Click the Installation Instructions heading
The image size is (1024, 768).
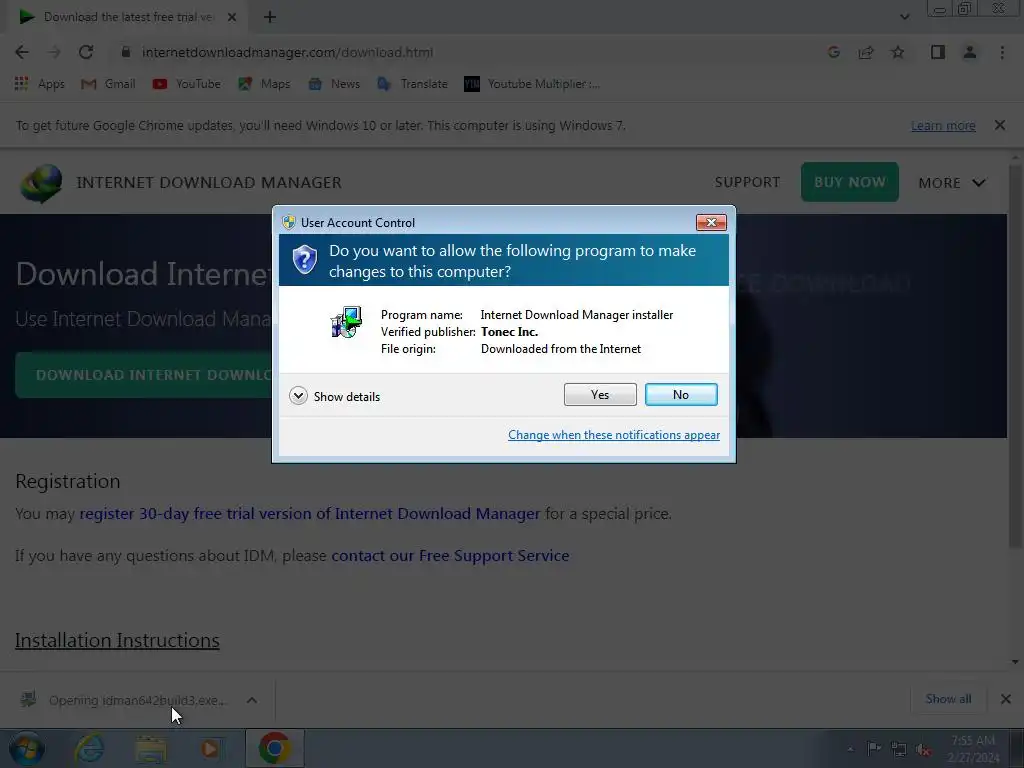117,641
